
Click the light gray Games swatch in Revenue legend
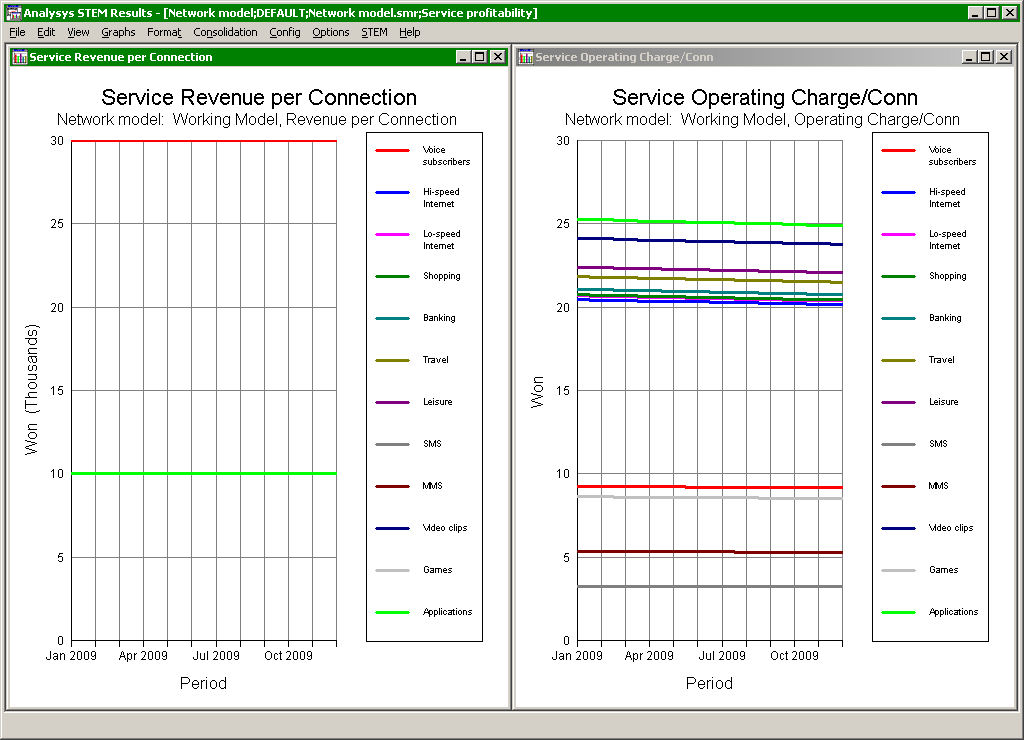392,570
